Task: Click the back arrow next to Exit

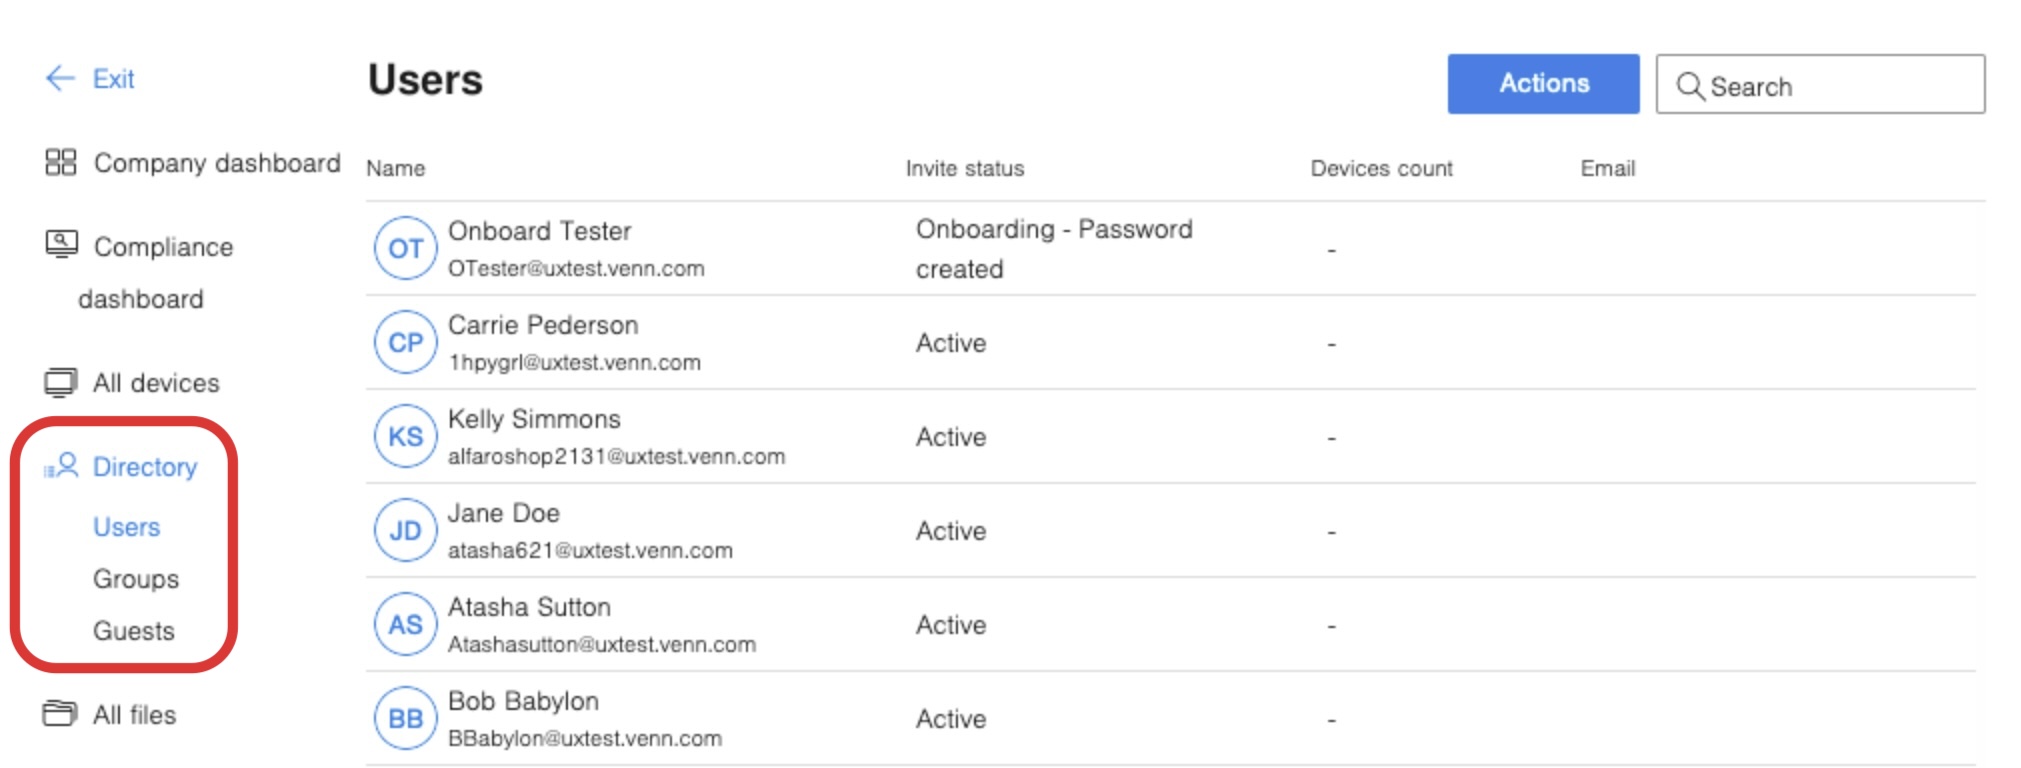Action: (59, 78)
